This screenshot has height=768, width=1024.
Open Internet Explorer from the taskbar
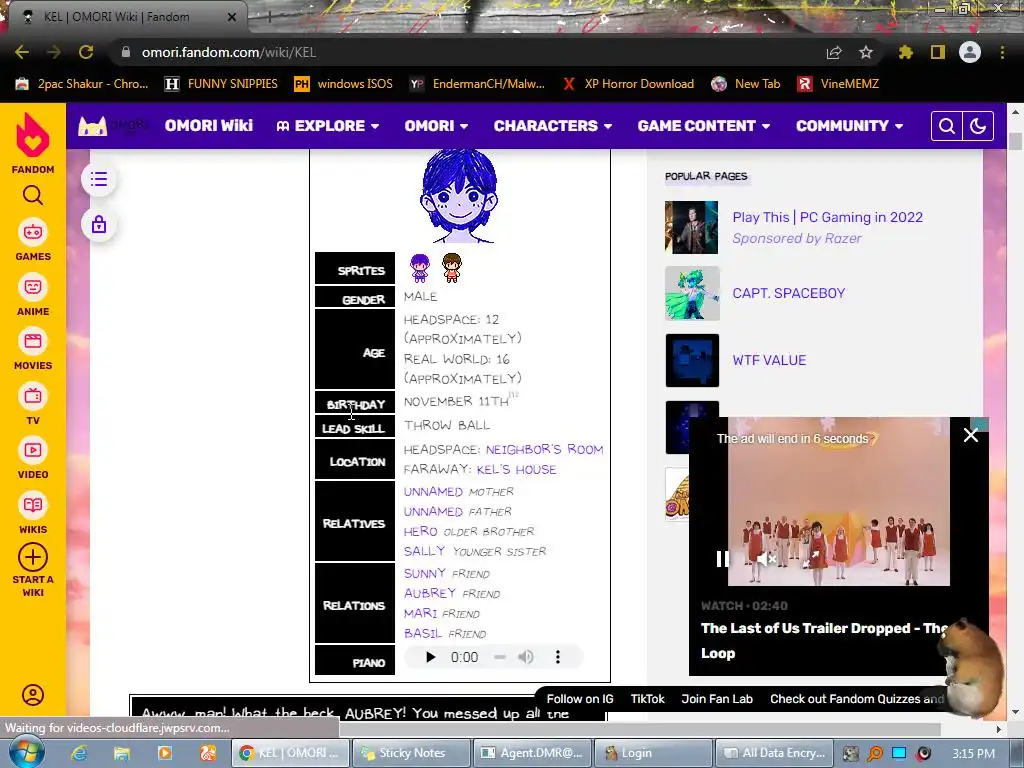(x=80, y=753)
